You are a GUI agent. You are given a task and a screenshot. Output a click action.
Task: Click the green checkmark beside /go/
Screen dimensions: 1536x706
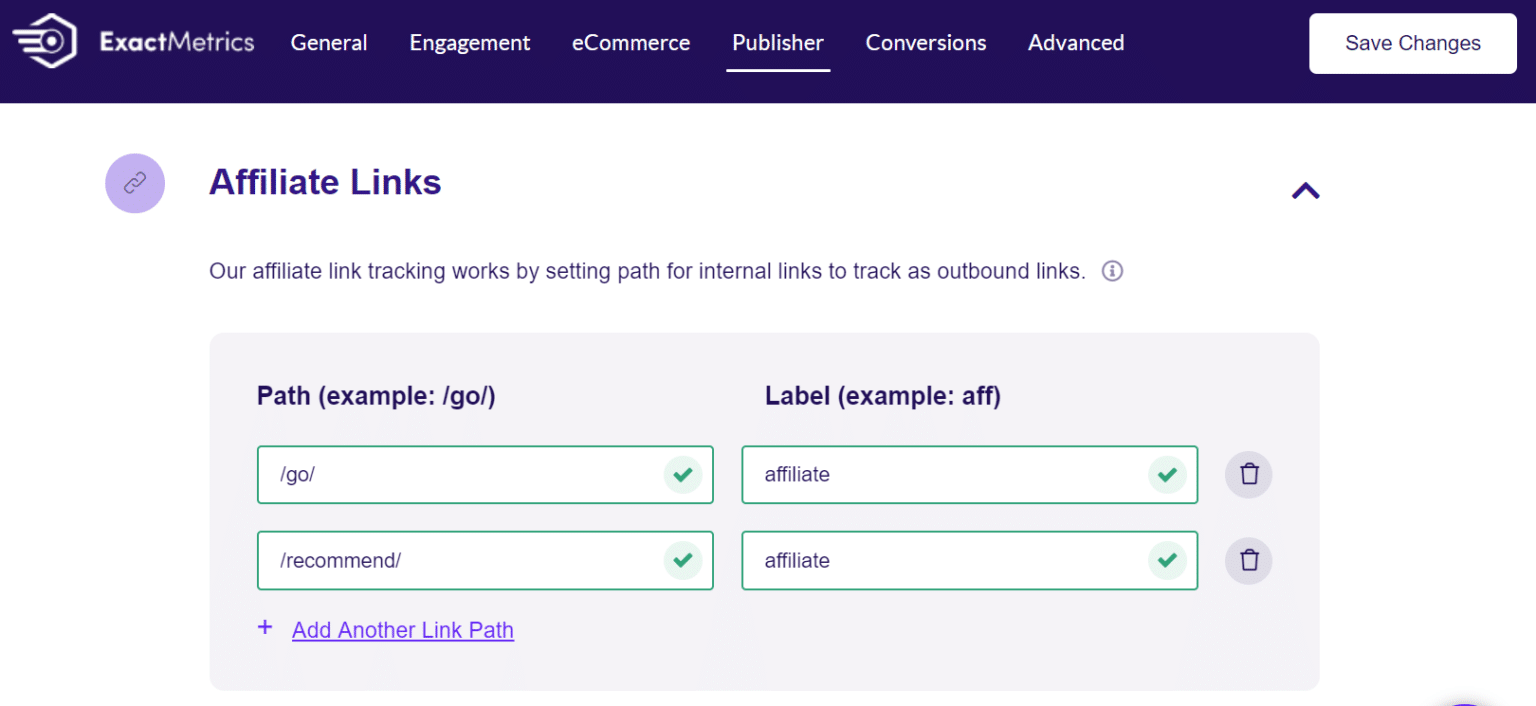684,474
